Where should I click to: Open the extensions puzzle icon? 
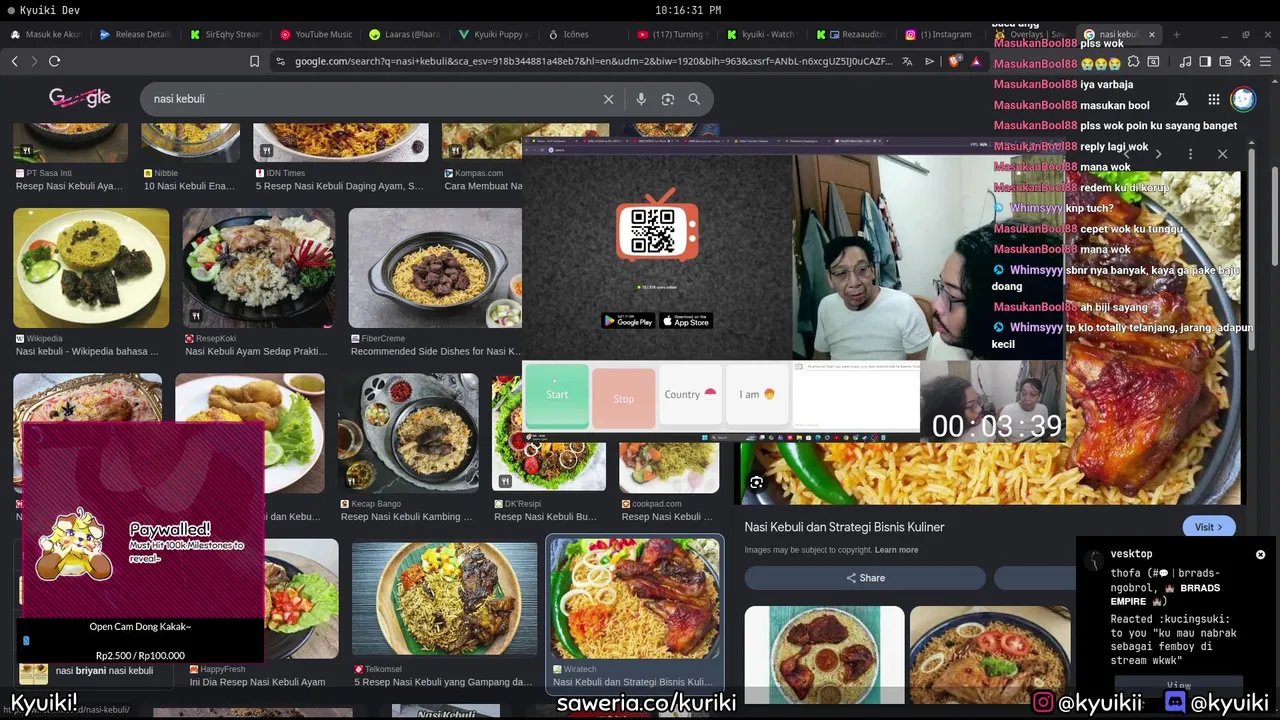(x=1133, y=61)
